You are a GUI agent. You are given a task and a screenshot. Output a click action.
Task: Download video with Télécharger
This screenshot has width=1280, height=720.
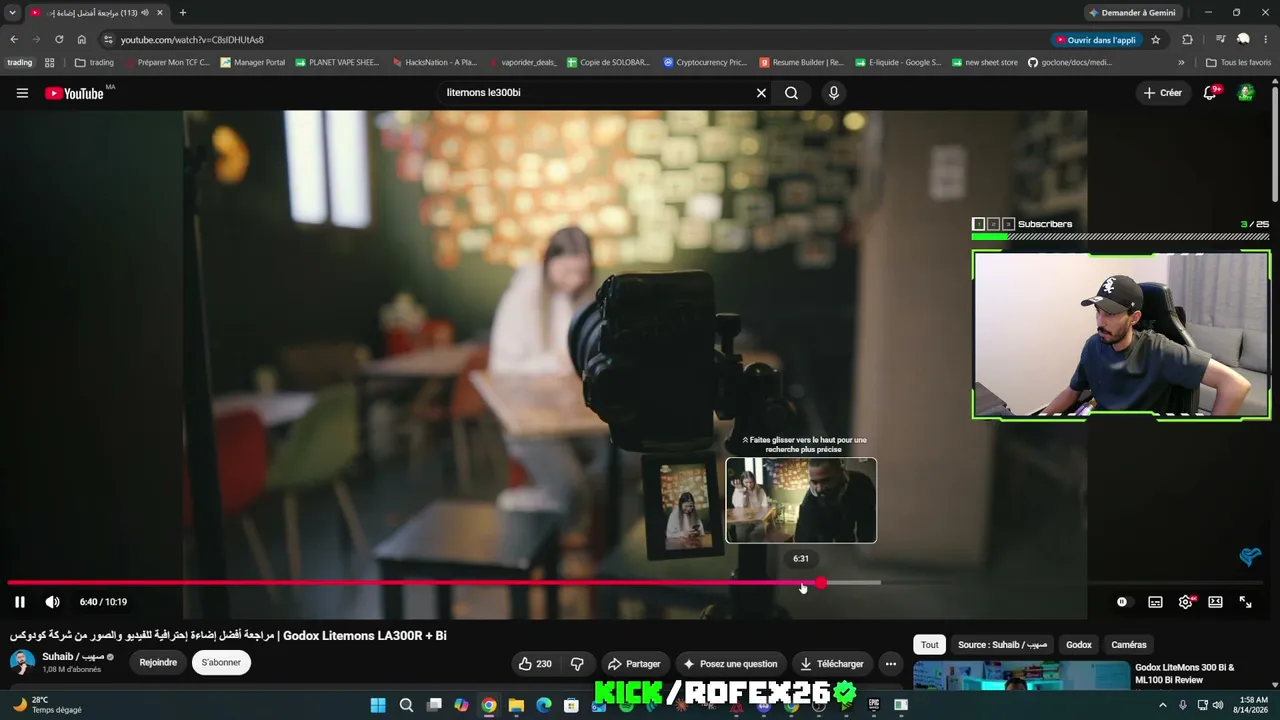click(832, 664)
